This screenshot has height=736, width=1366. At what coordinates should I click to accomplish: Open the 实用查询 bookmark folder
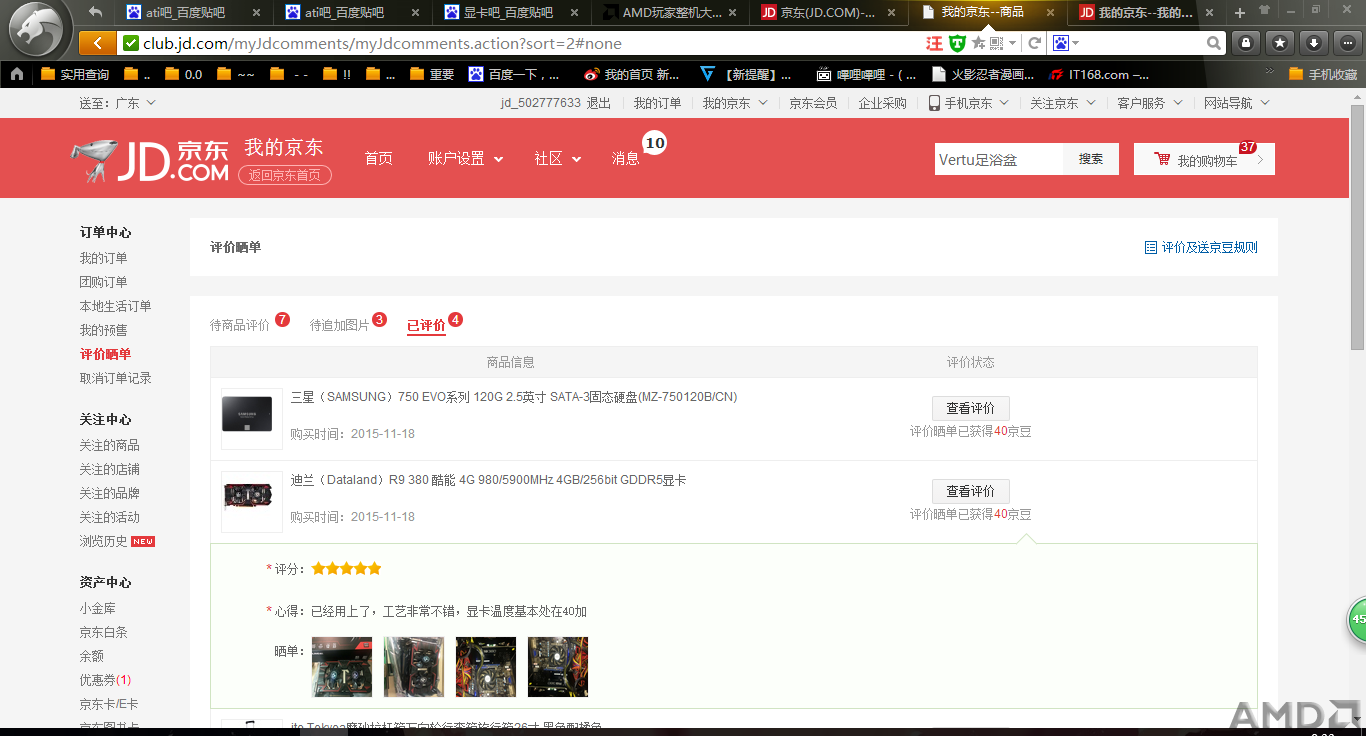[x=75, y=74]
